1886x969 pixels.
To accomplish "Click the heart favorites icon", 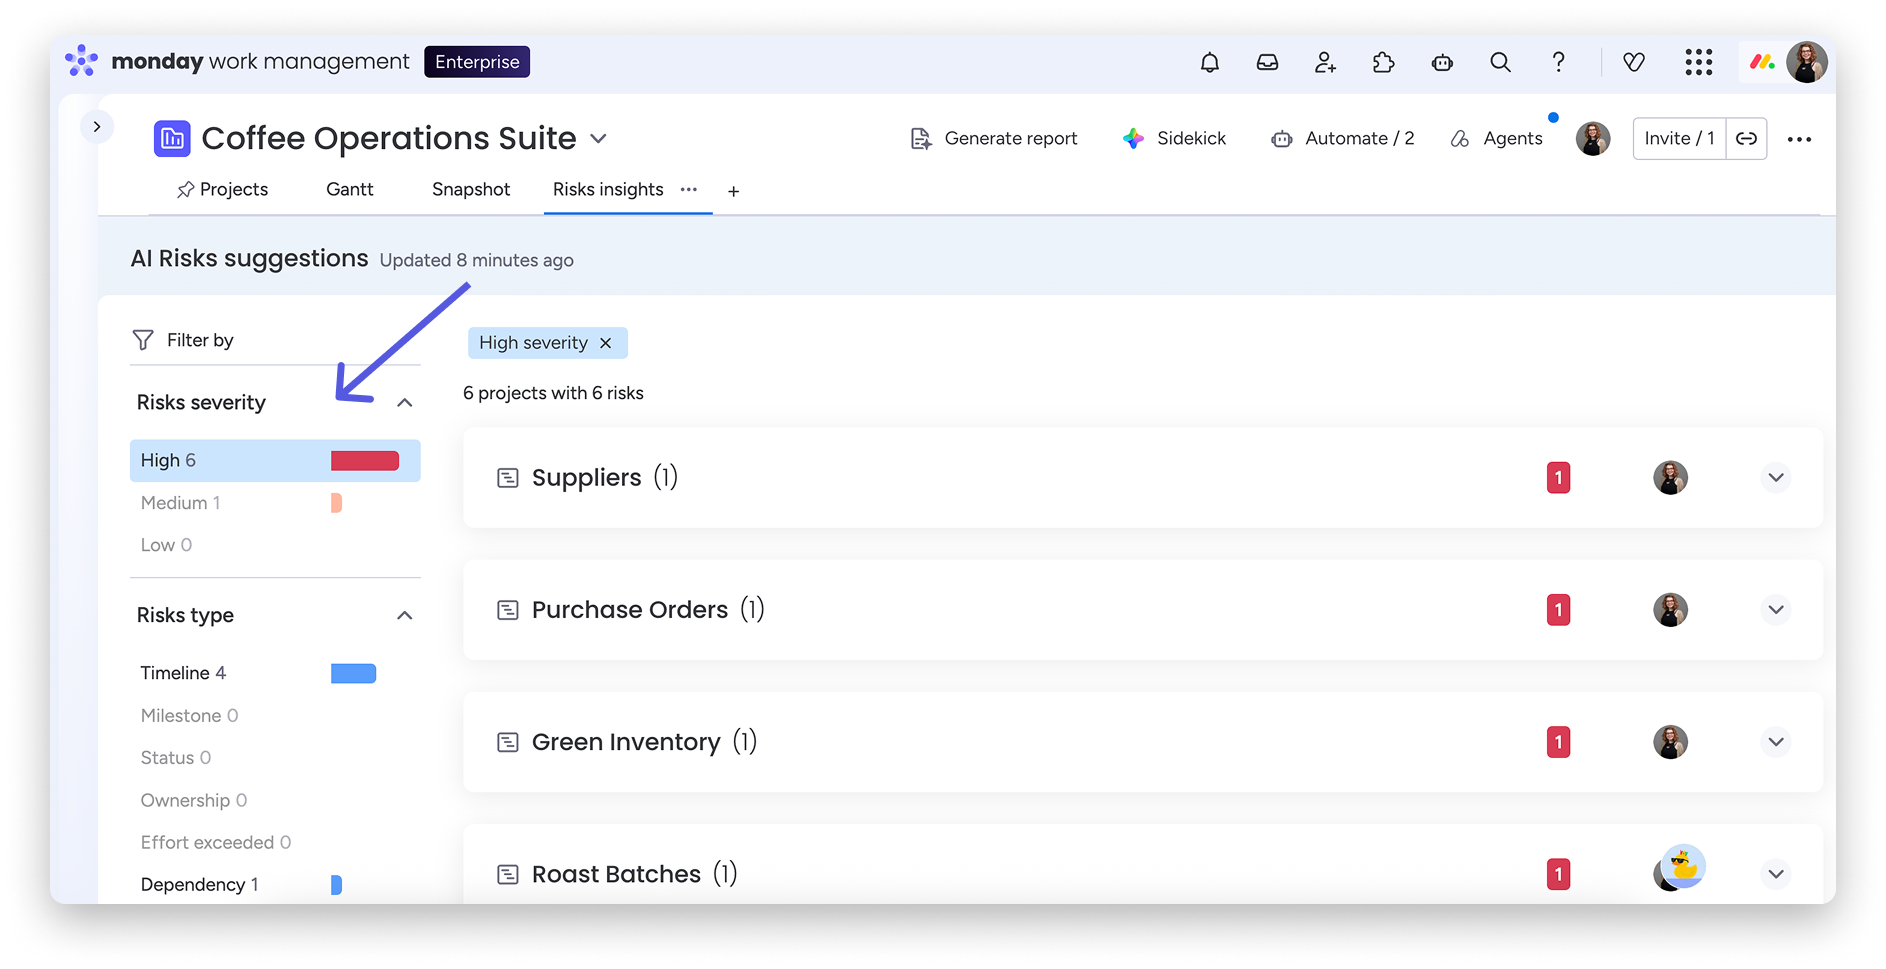I will (1634, 62).
